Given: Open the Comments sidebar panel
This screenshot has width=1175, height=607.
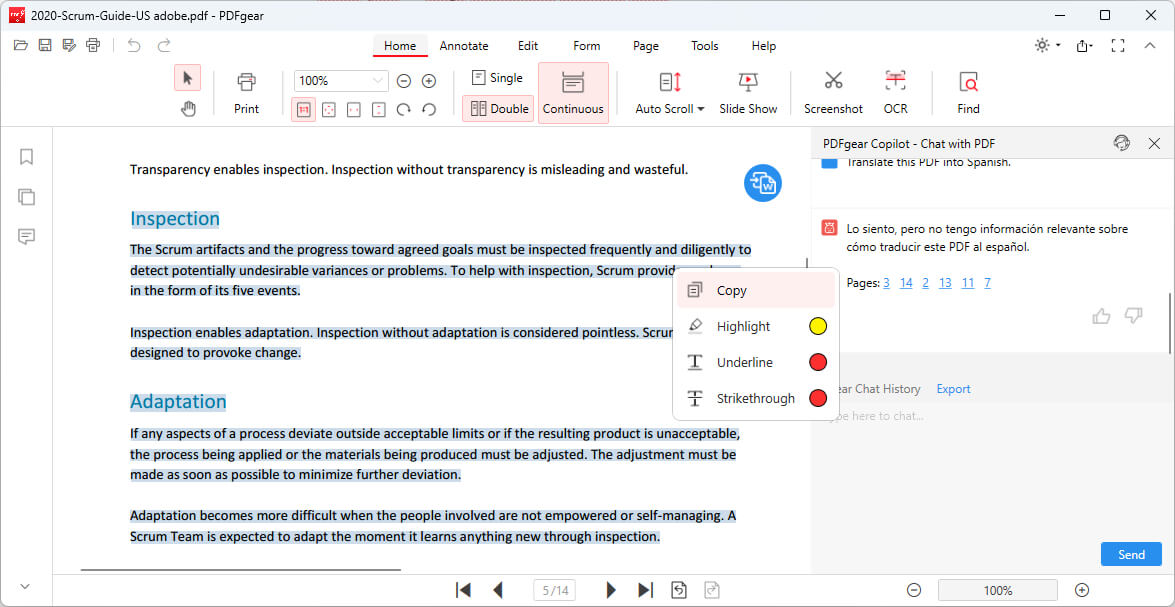Looking at the screenshot, I should [x=26, y=237].
